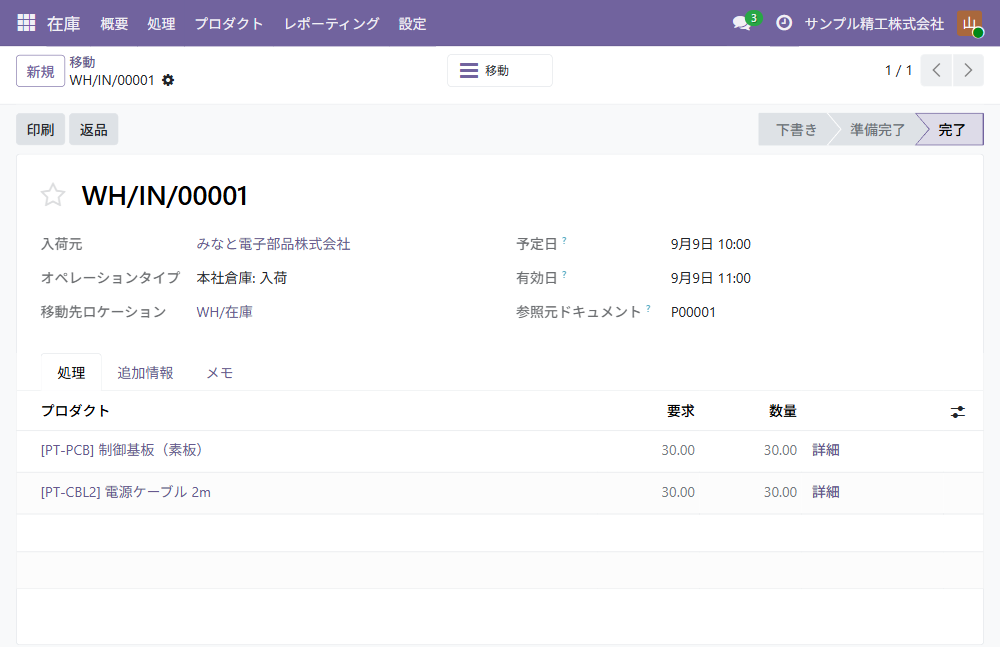This screenshot has width=1000, height=647.
Task: Open the 設定 menu
Action: pyautogui.click(x=412, y=24)
